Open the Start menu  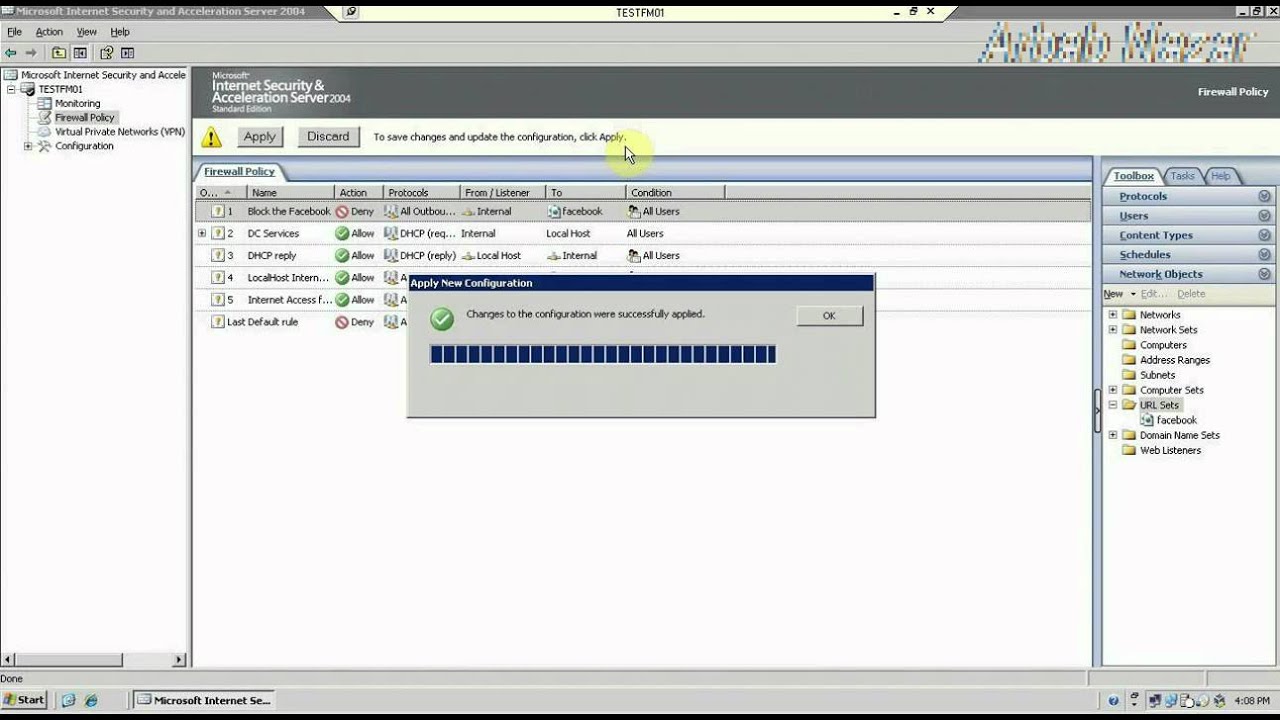click(x=24, y=700)
